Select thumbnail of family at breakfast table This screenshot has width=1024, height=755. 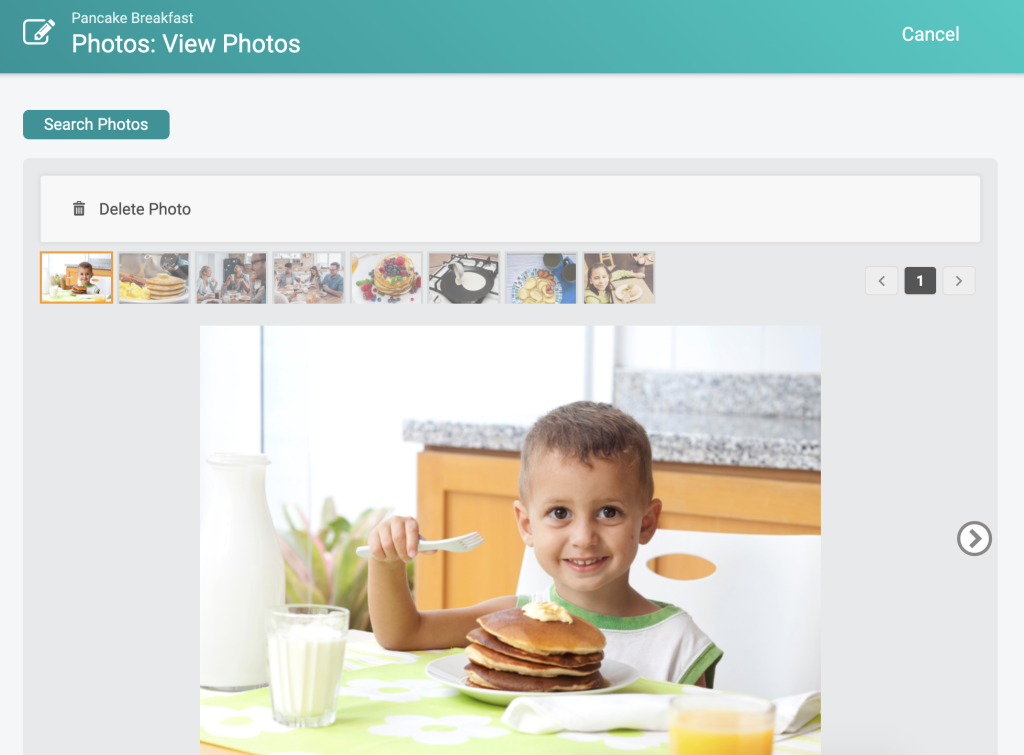click(309, 278)
